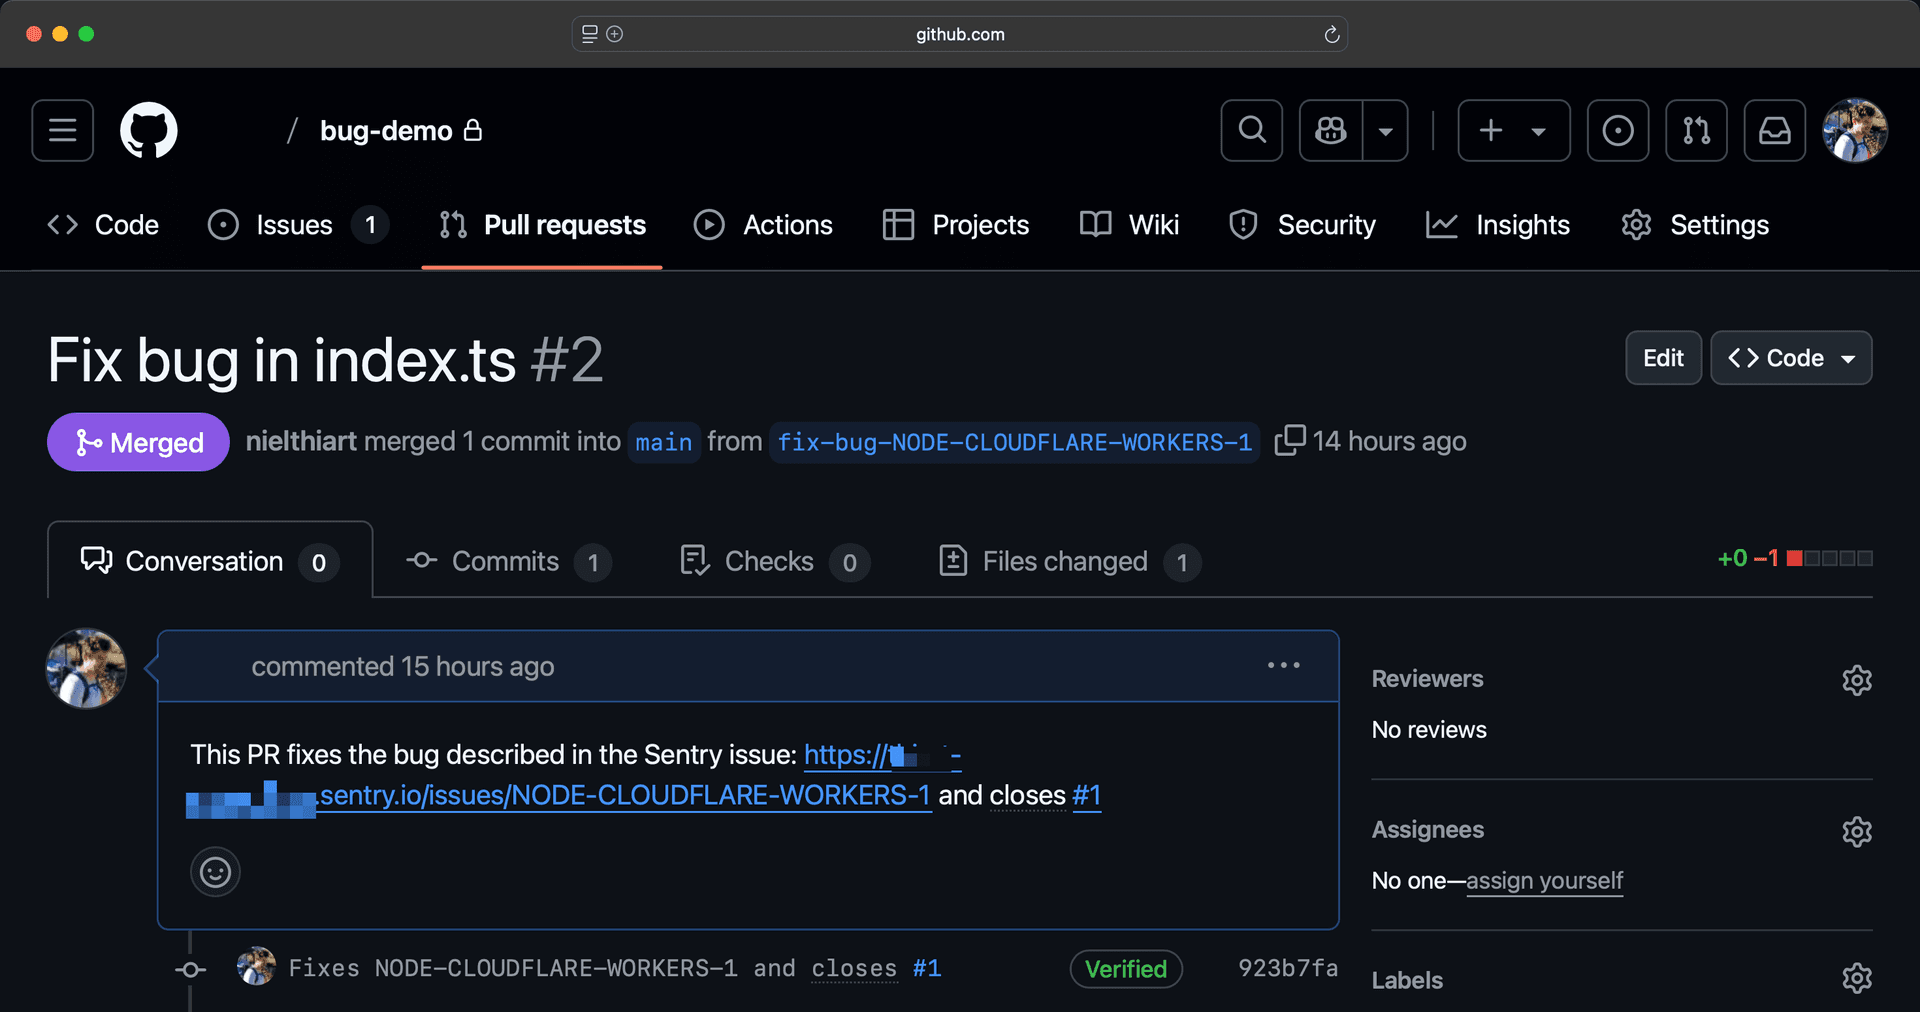
Task: Switch to the Commits tab
Action: [504, 561]
